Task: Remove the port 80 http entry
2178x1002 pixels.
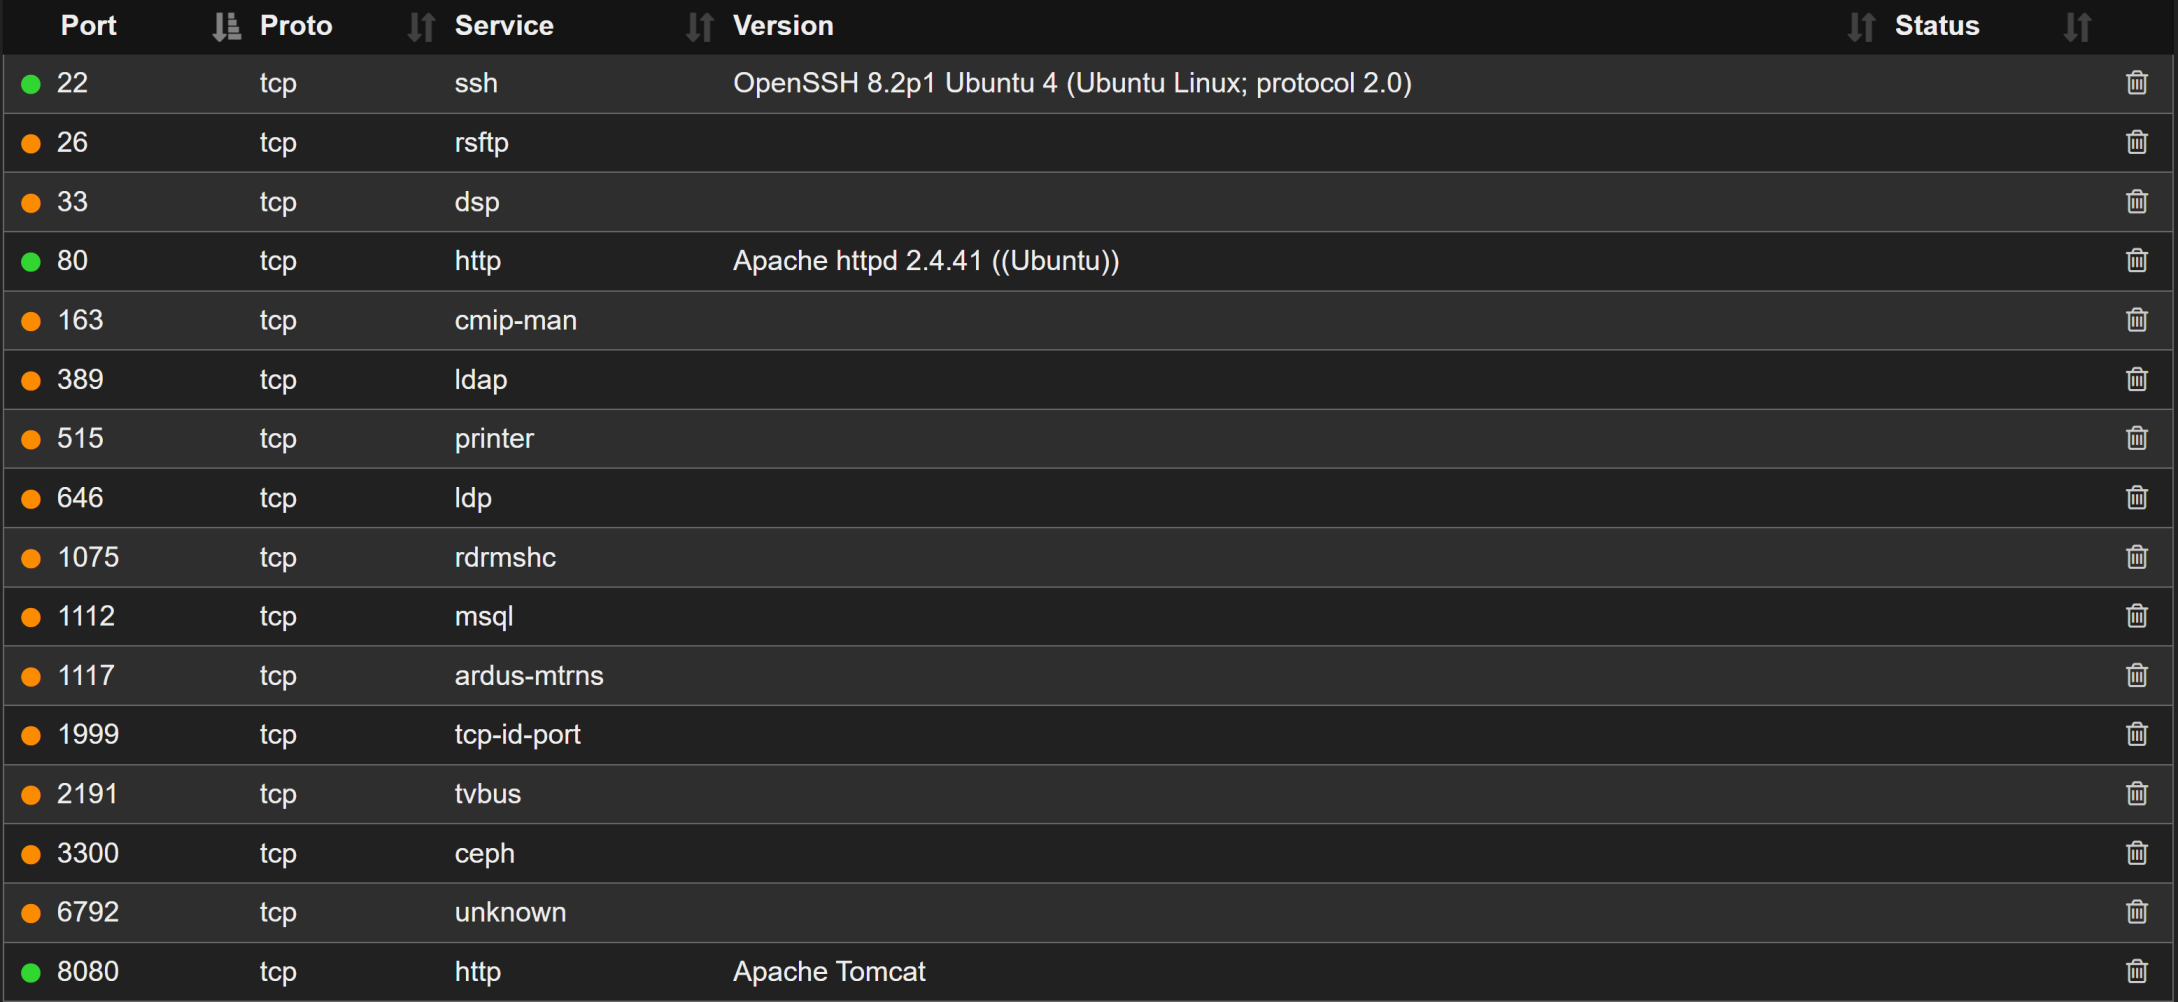Action: [x=2136, y=261]
